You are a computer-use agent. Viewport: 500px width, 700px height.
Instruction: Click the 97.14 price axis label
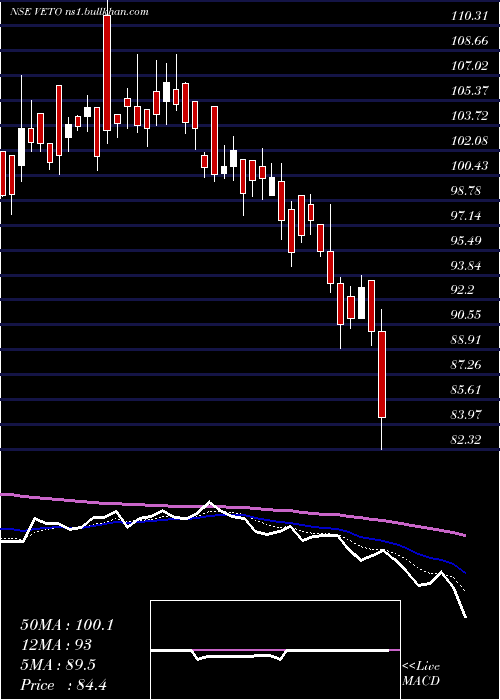pos(467,216)
